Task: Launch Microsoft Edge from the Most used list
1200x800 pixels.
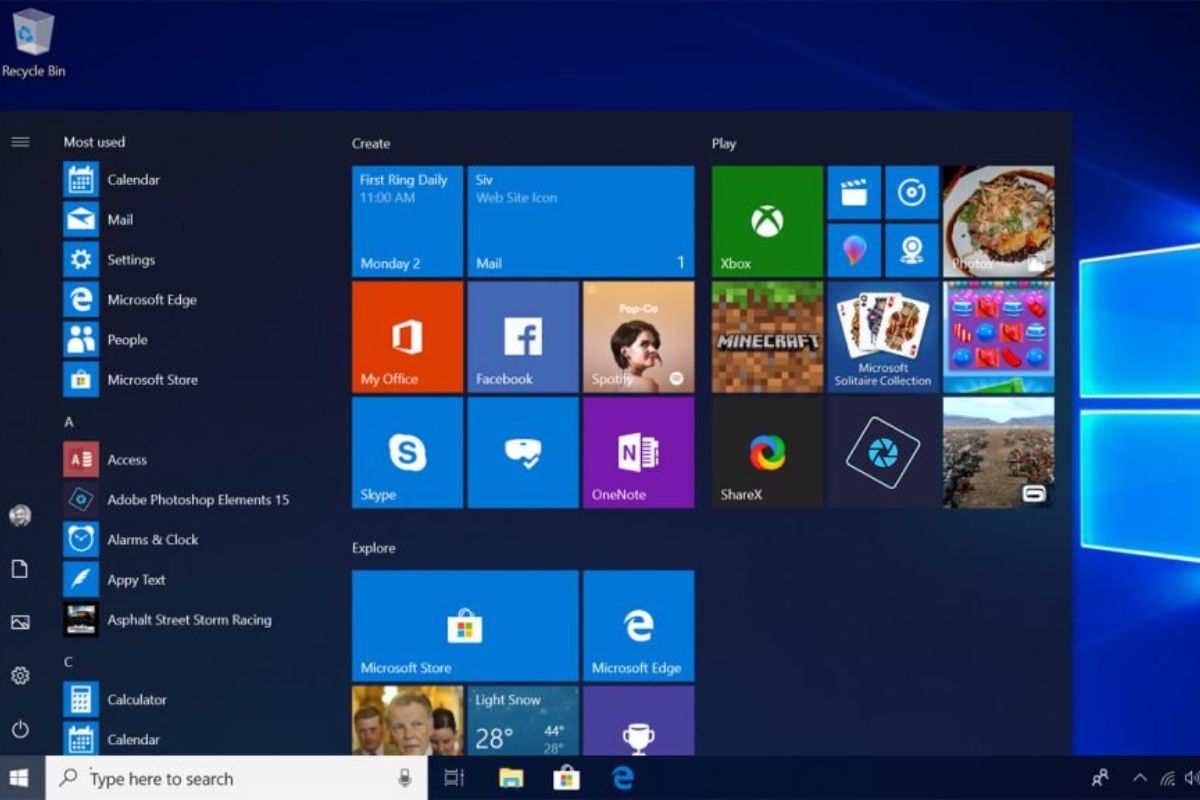Action: click(x=190, y=300)
